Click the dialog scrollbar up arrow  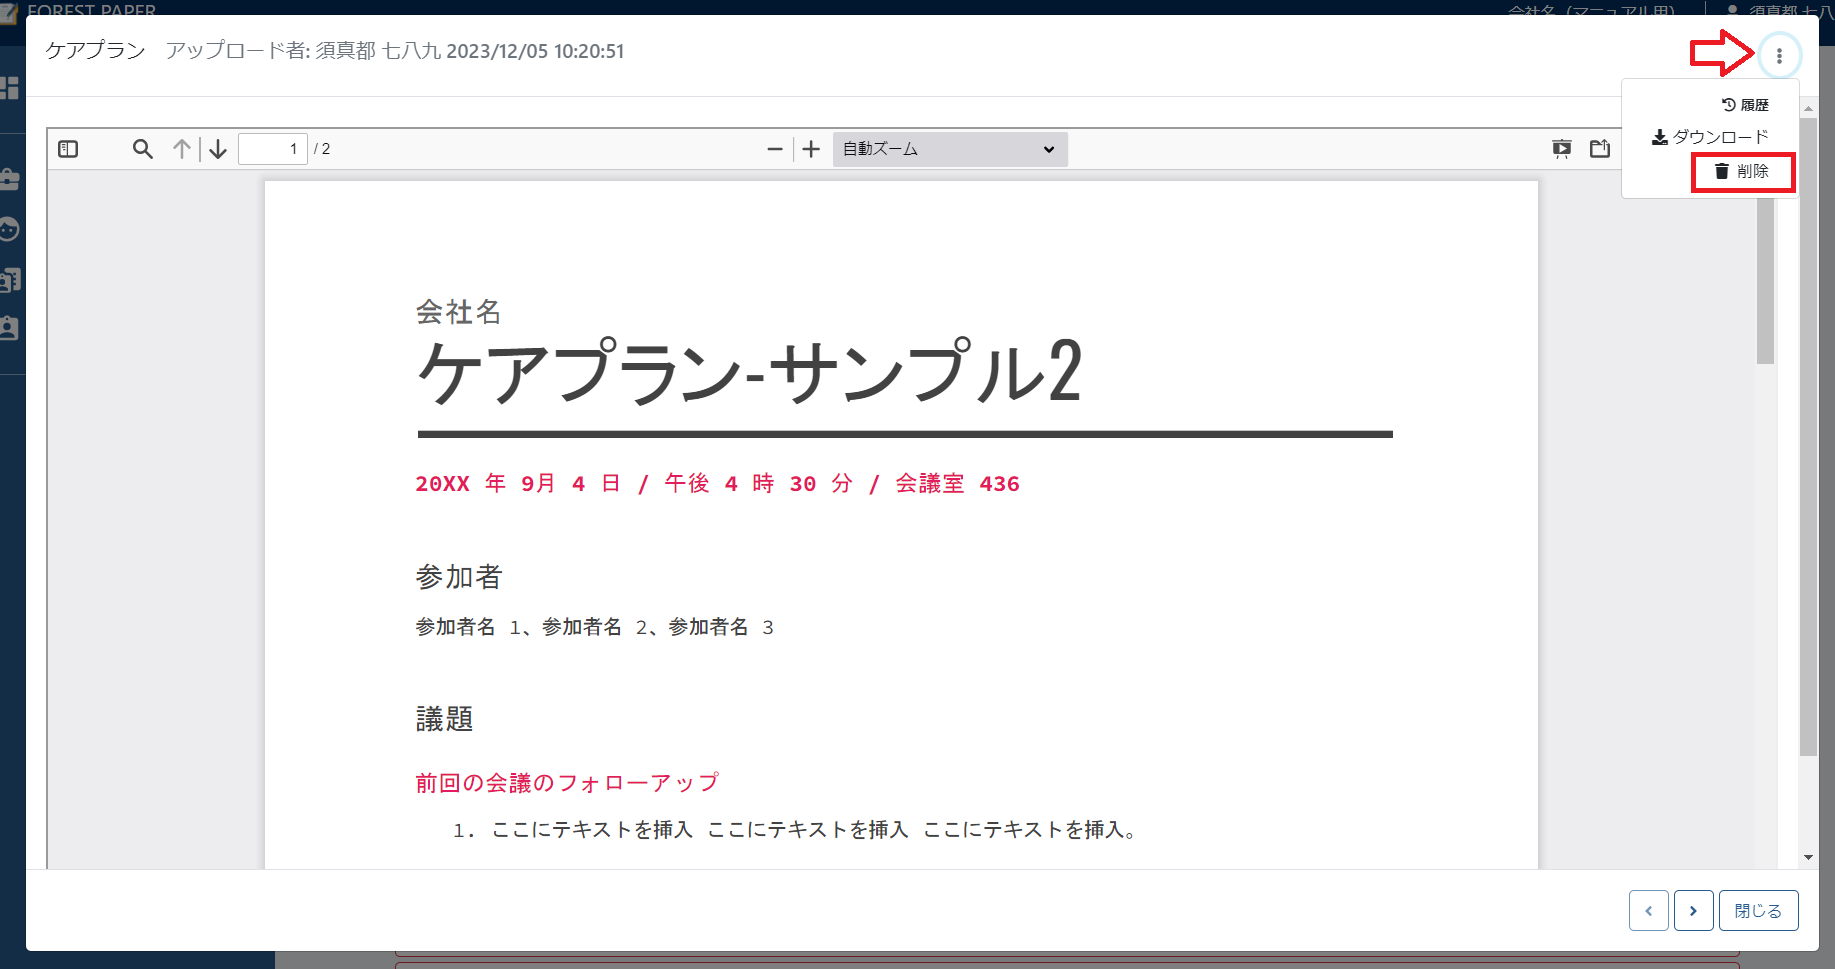pos(1808,108)
